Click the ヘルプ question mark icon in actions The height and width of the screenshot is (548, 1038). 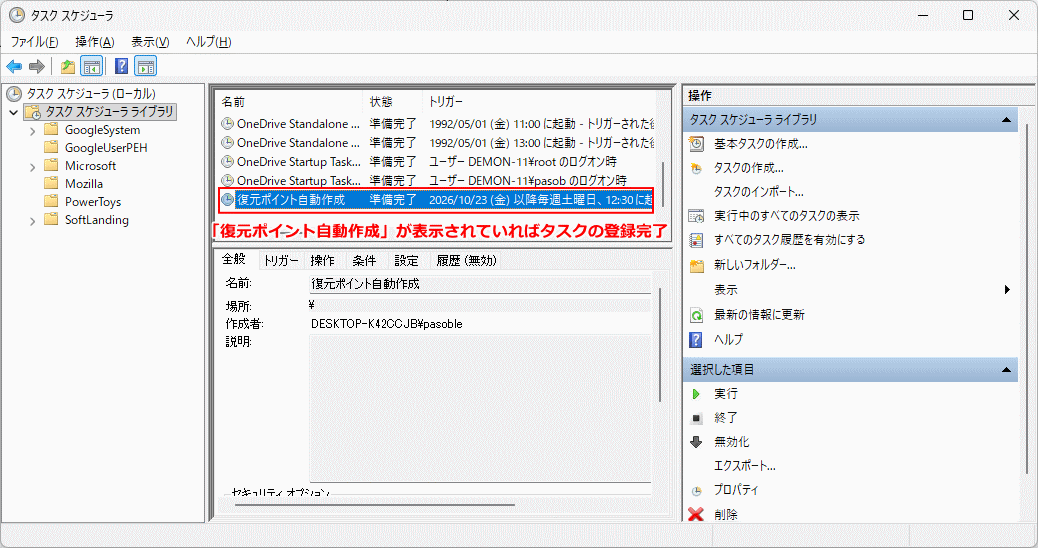tap(696, 340)
